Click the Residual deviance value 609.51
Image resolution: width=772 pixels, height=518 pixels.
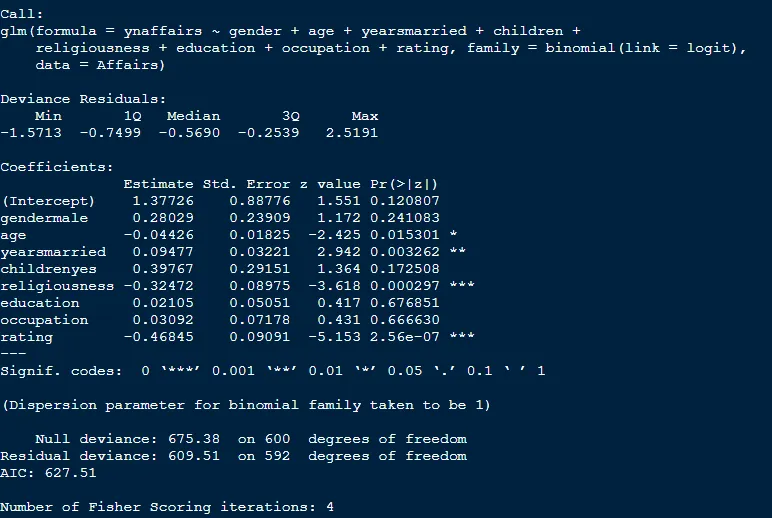tap(203, 456)
